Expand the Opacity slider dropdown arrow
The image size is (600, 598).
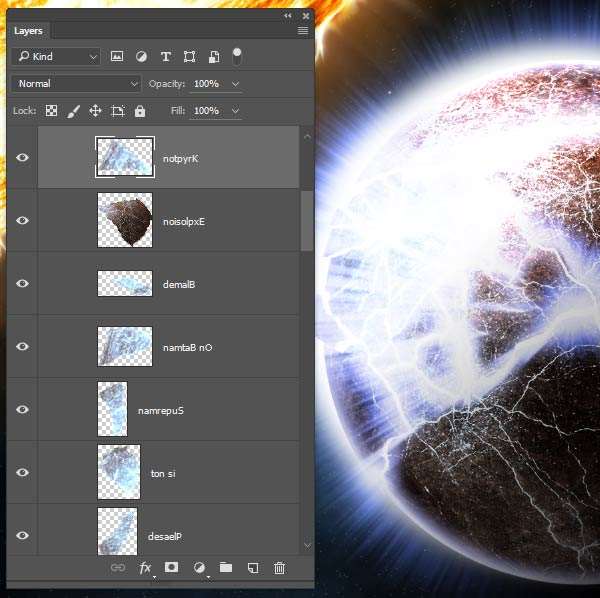tap(236, 84)
